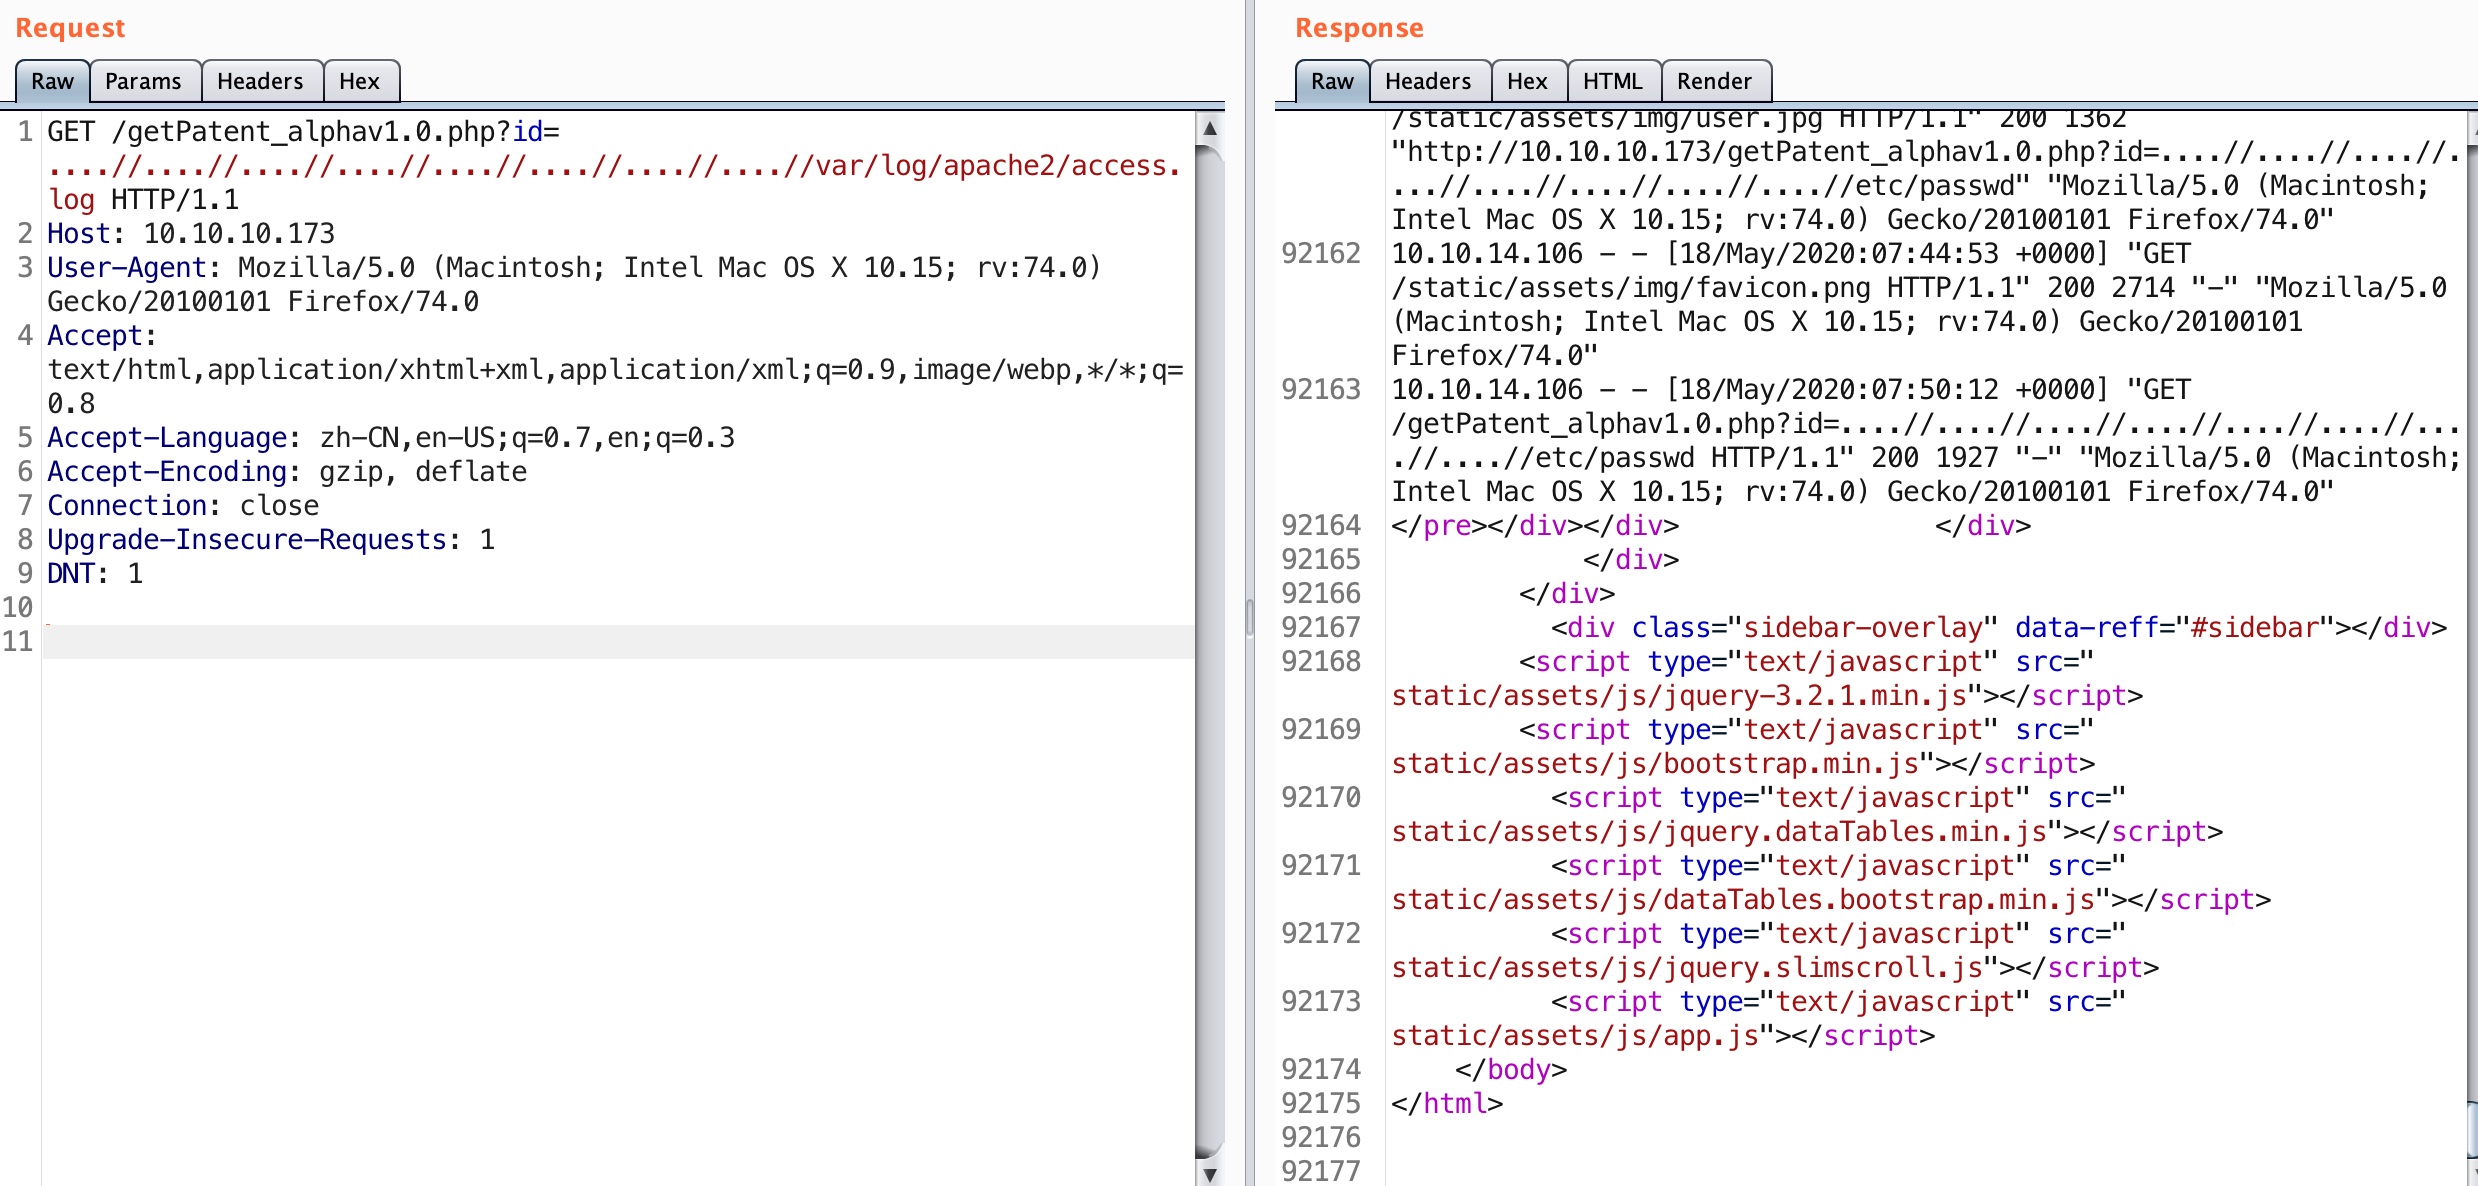Select the request Hex tab

[x=359, y=81]
